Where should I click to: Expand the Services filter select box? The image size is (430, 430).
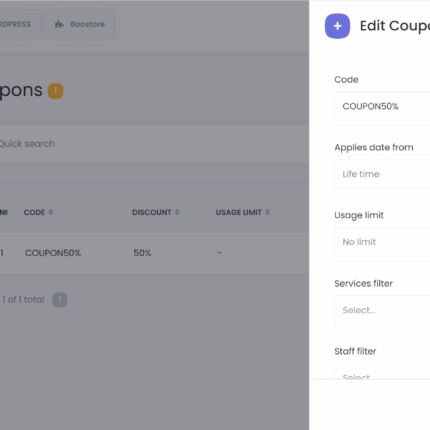tap(382, 310)
